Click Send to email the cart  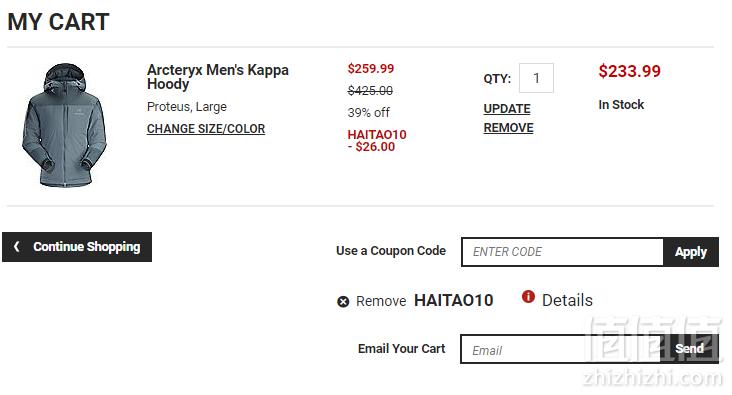click(690, 349)
